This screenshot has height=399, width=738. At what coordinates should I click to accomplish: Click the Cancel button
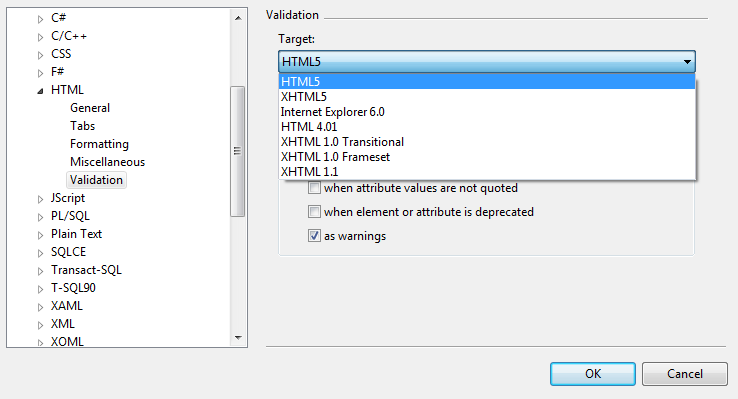(x=685, y=374)
